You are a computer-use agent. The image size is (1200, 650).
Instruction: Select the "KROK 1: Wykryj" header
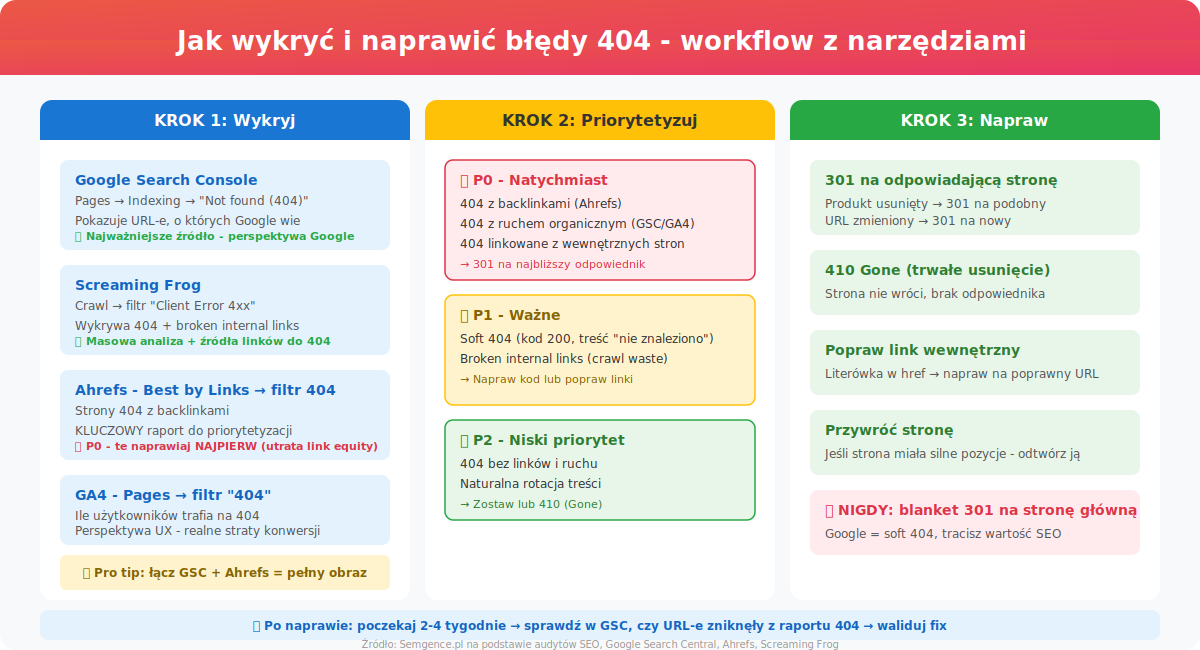point(225,120)
